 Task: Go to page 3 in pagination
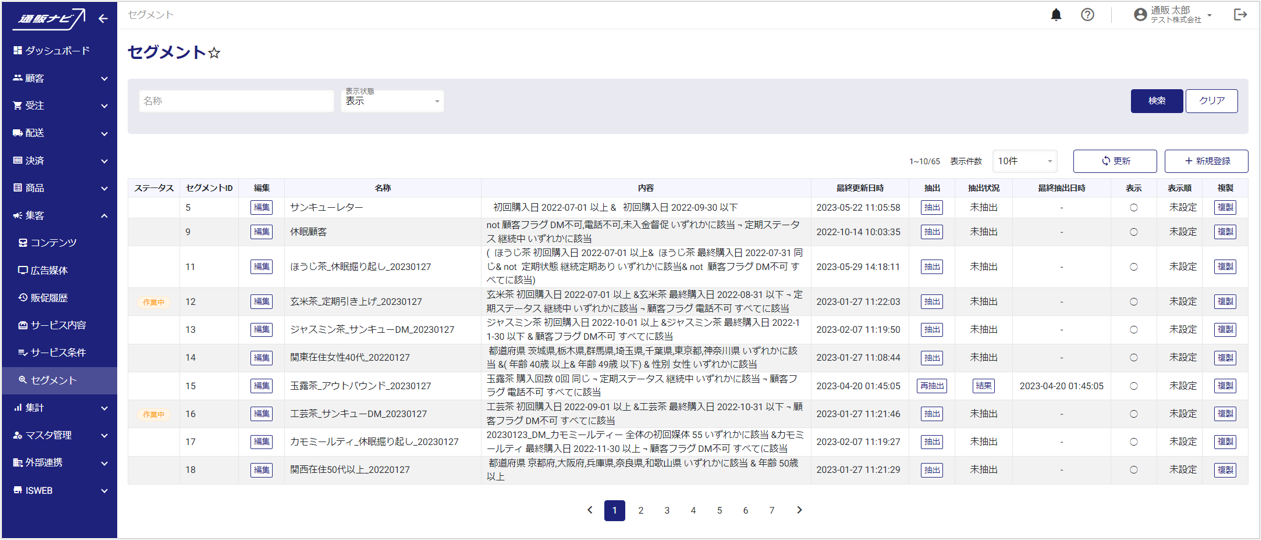(x=667, y=510)
